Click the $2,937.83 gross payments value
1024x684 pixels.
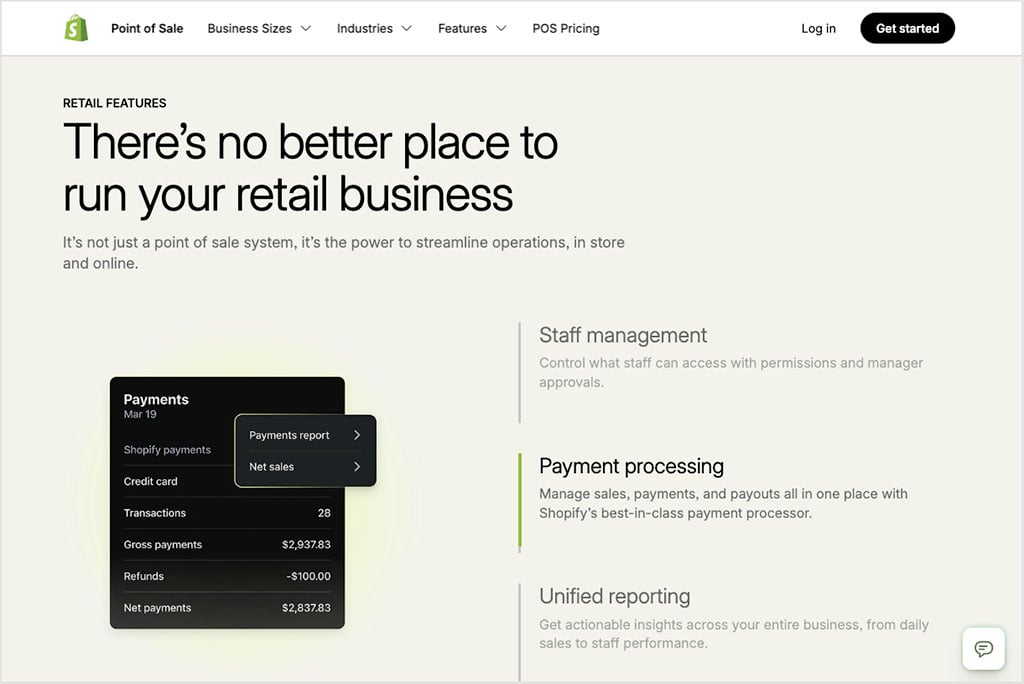[x=306, y=544]
